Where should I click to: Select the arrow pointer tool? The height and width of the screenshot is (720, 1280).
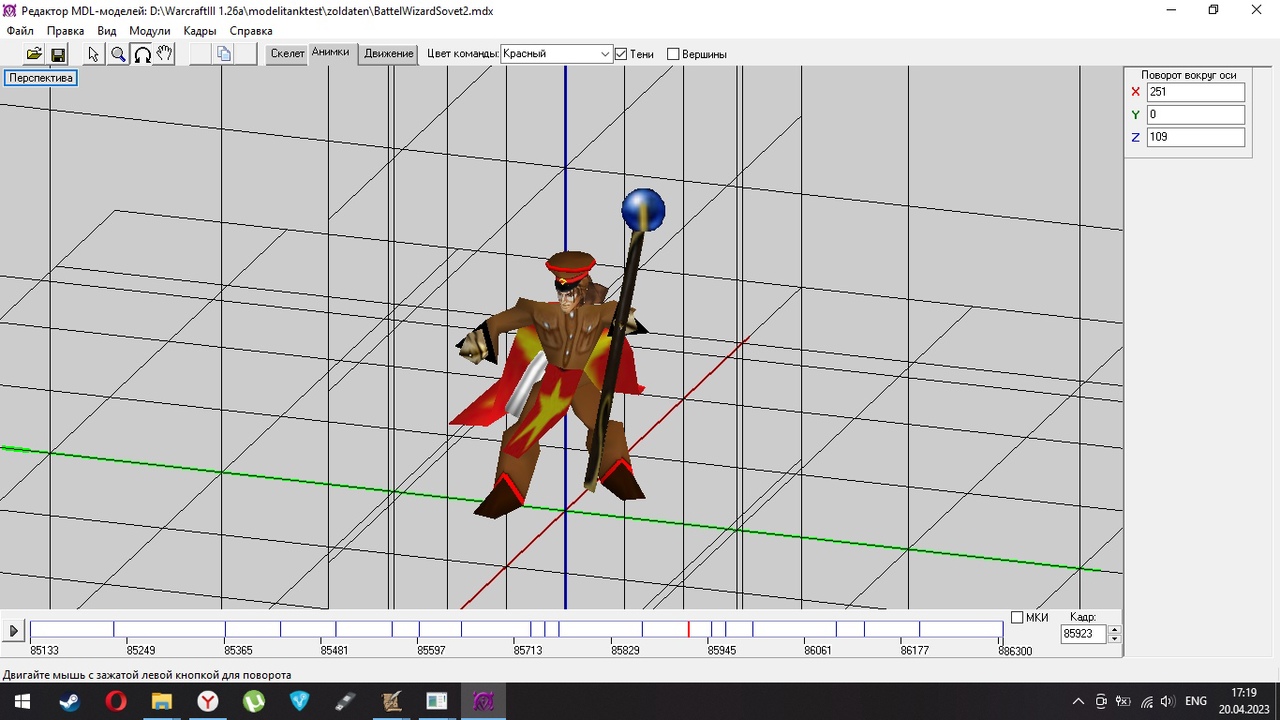click(94, 54)
